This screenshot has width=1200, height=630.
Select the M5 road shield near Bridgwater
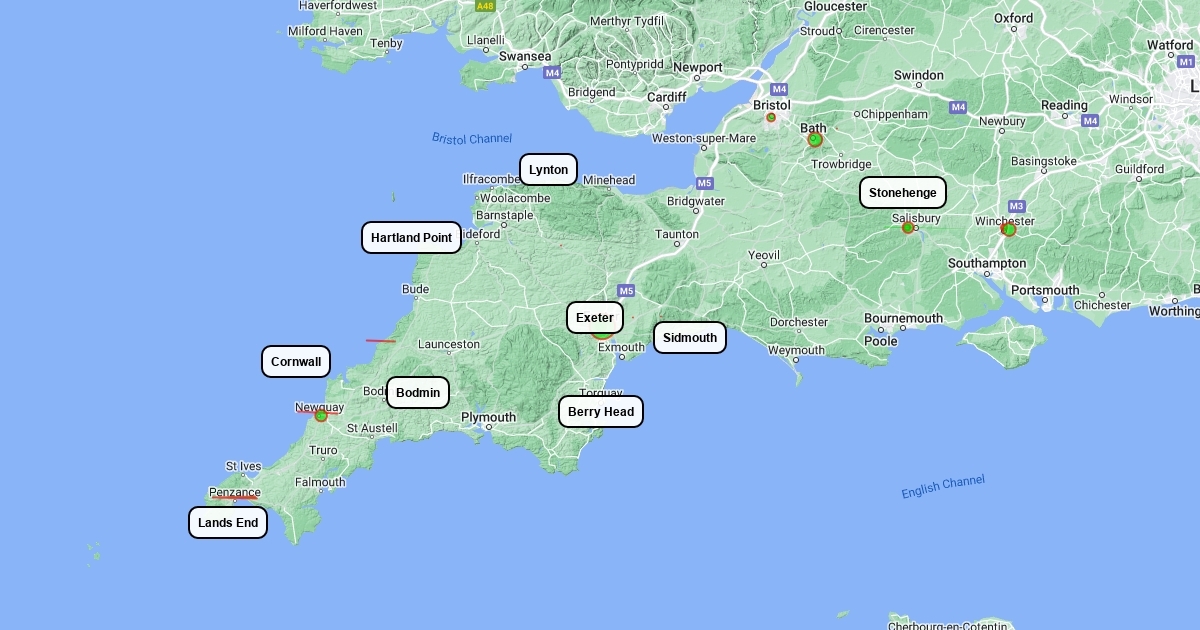(705, 183)
